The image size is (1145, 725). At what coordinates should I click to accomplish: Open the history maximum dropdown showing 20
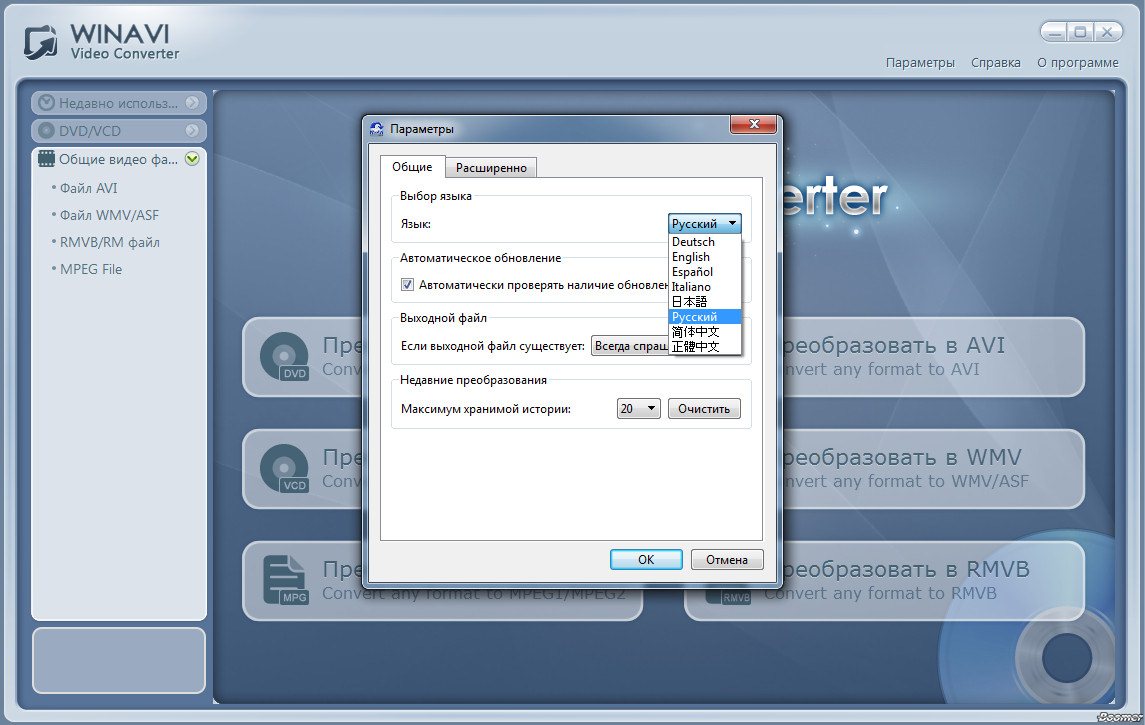638,409
